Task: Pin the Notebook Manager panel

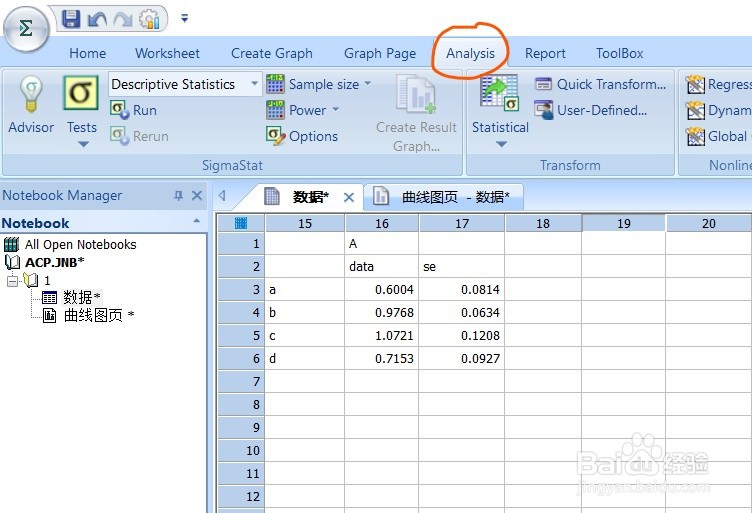Action: 178,195
